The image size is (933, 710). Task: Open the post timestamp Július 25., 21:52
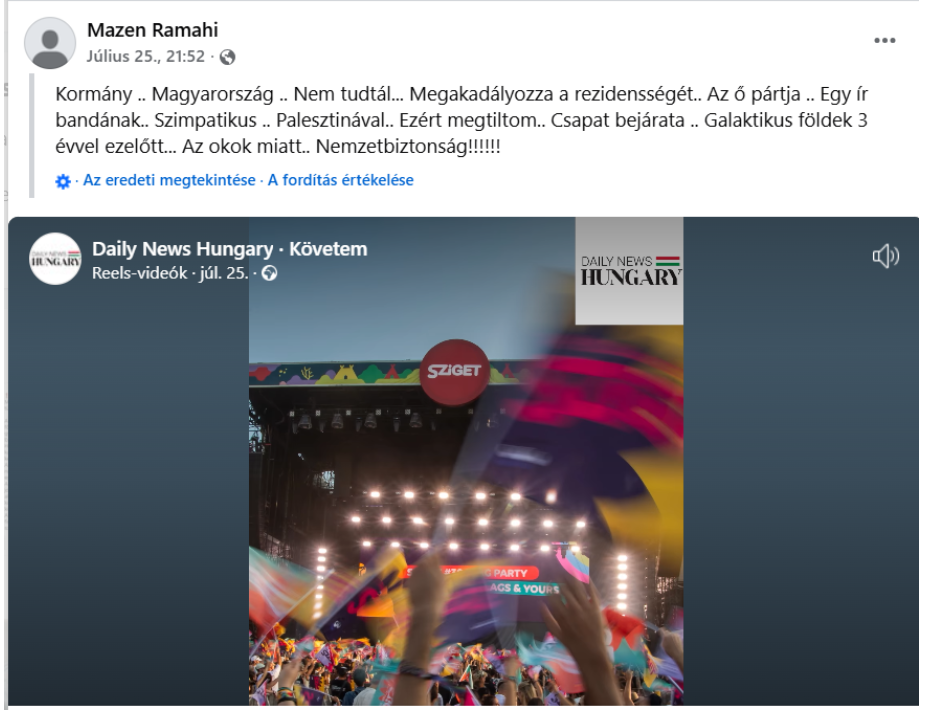click(x=146, y=57)
